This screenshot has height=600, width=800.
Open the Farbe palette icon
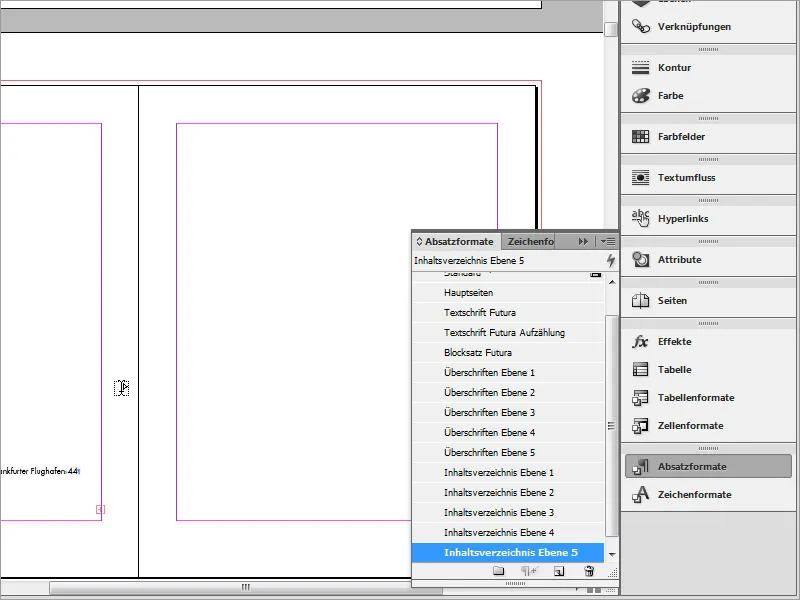pos(640,95)
